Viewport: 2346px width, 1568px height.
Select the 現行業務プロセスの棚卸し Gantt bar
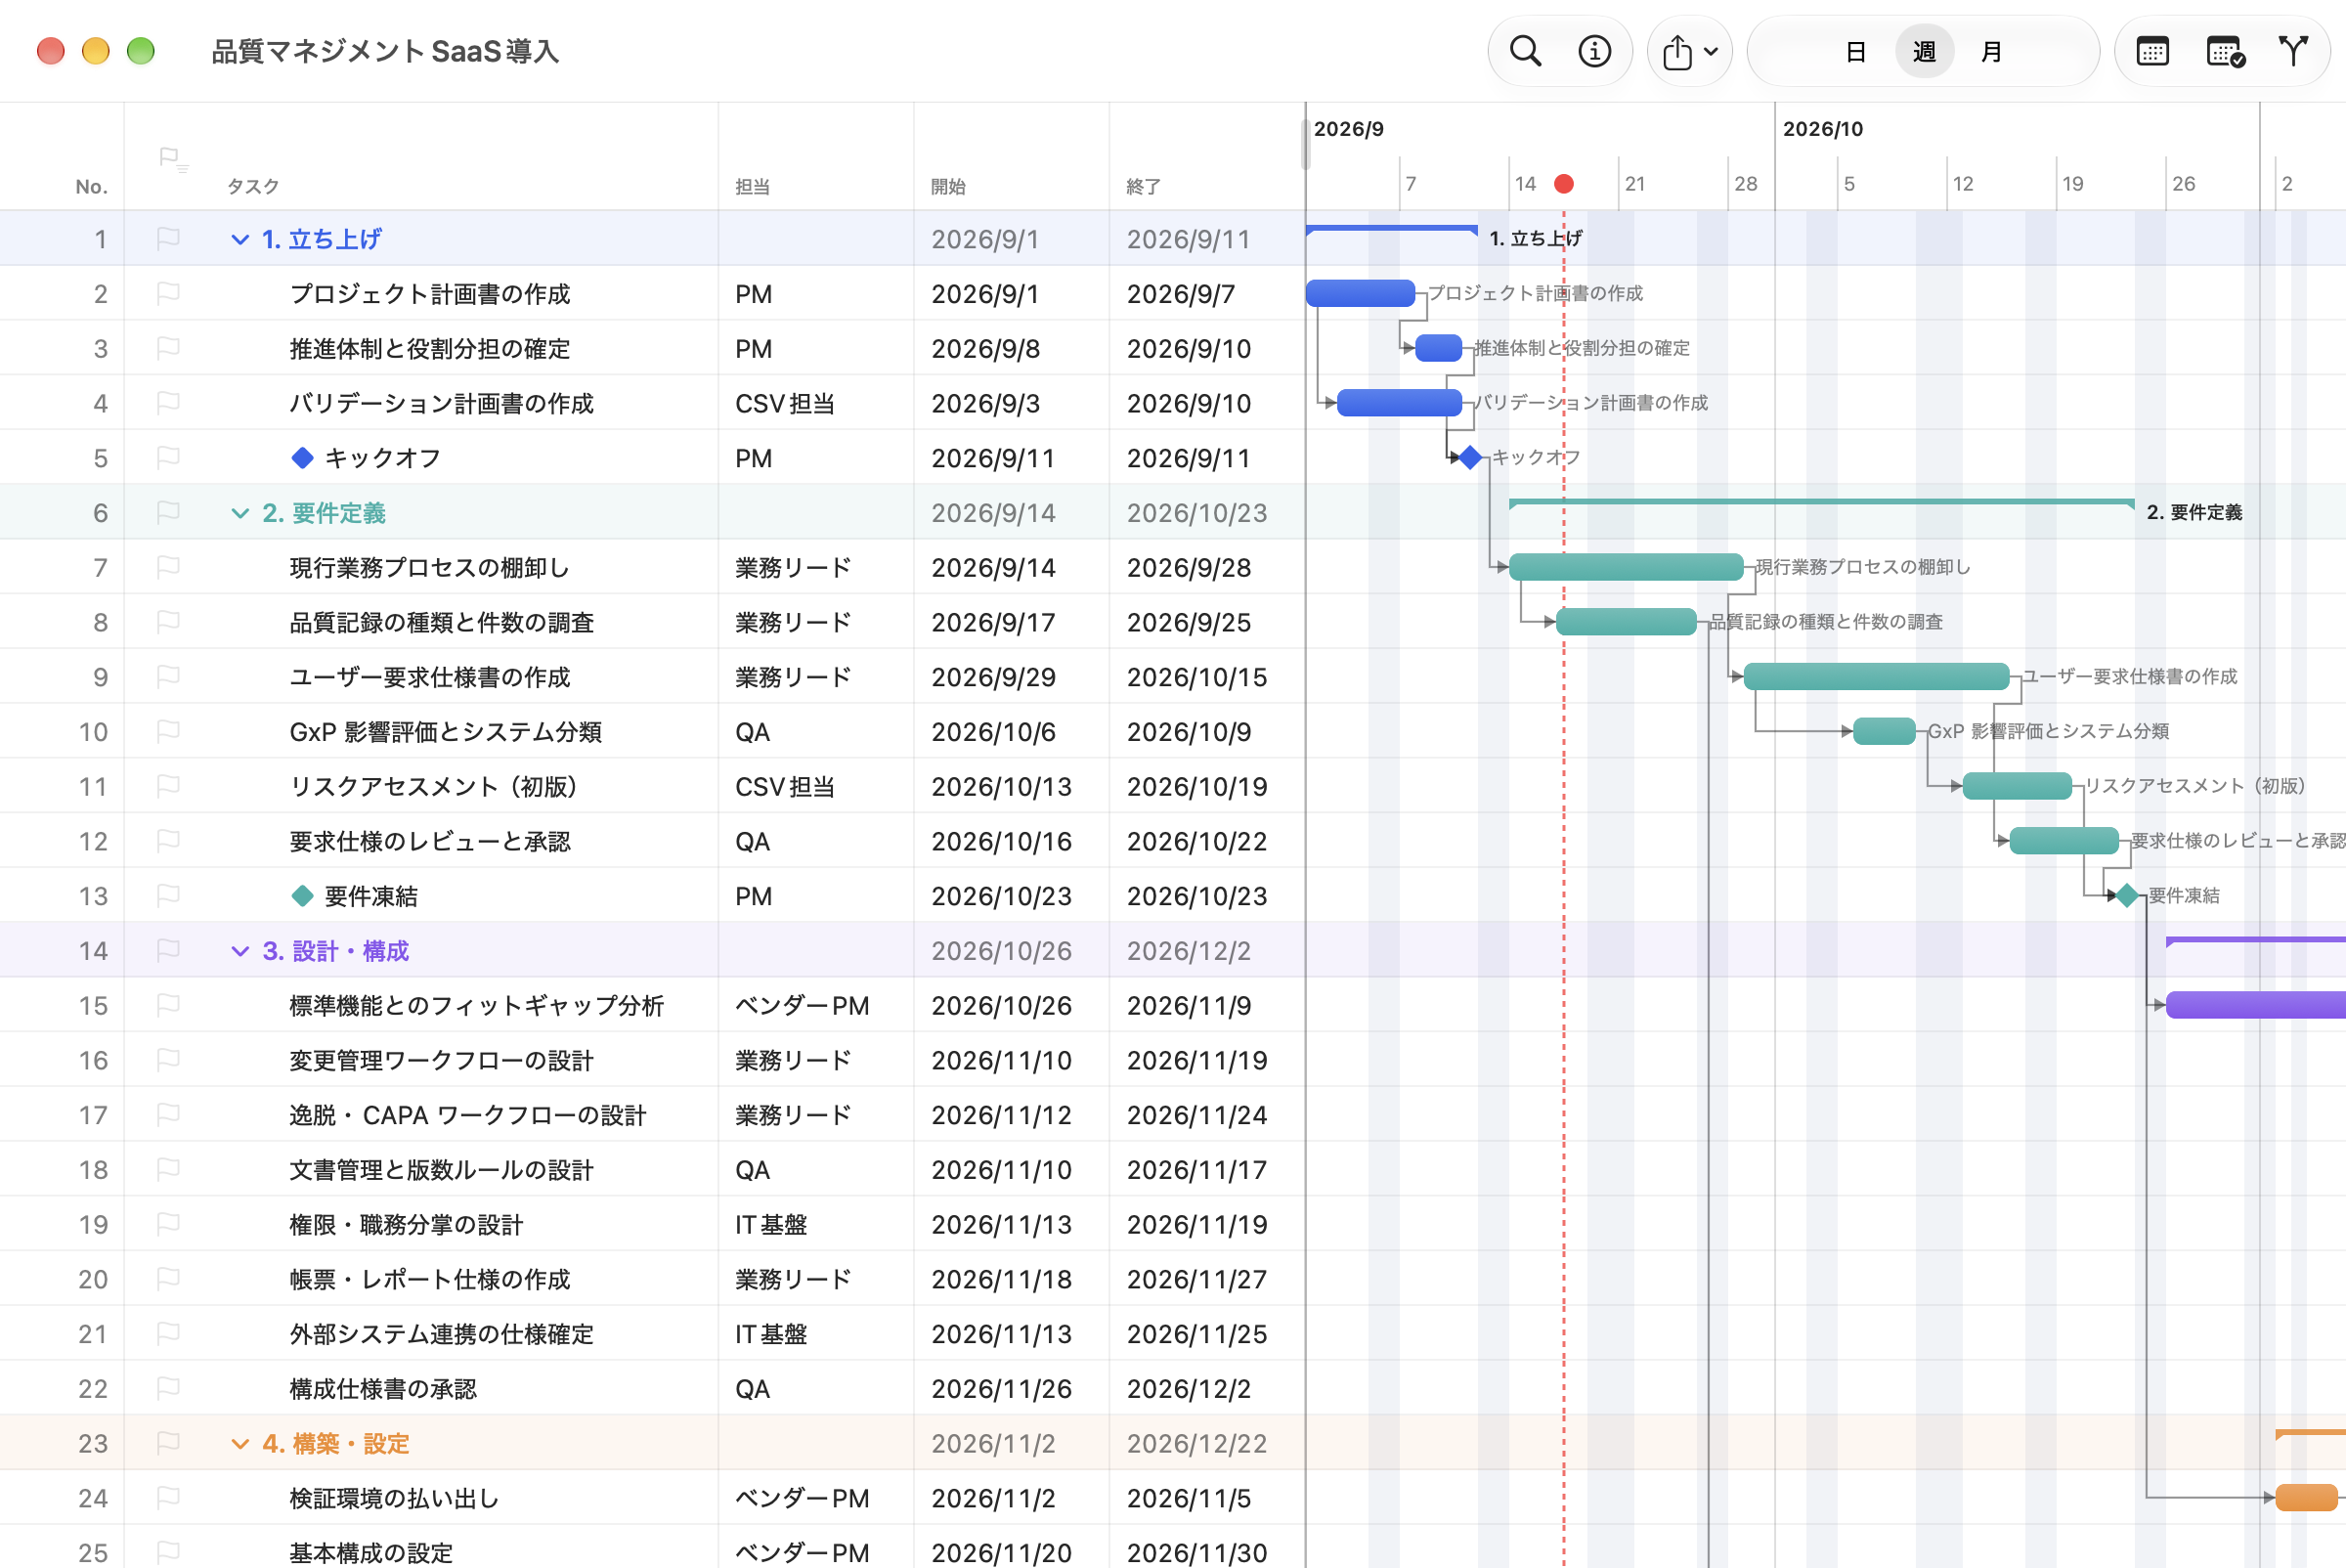(x=1626, y=567)
